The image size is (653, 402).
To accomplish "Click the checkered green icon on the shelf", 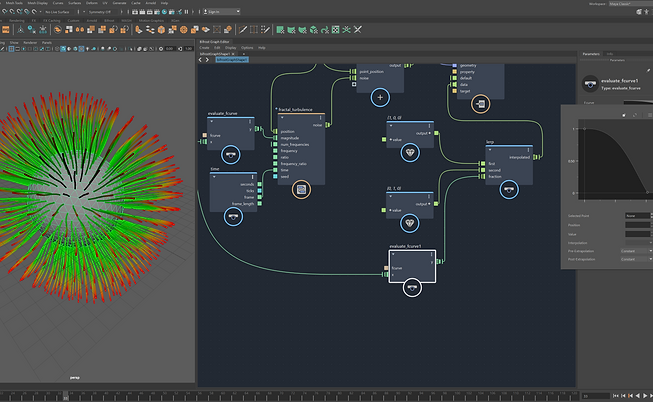I will click(335, 30).
